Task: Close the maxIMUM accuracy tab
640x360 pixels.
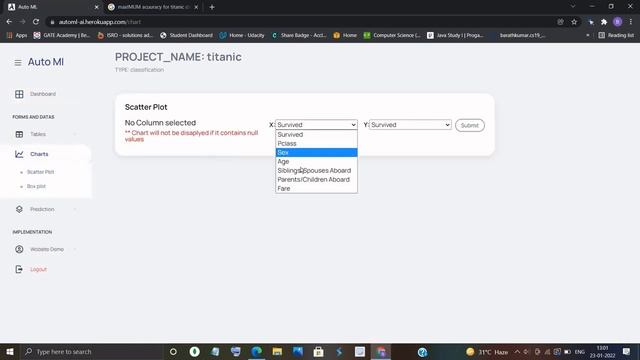Action: 196,7
